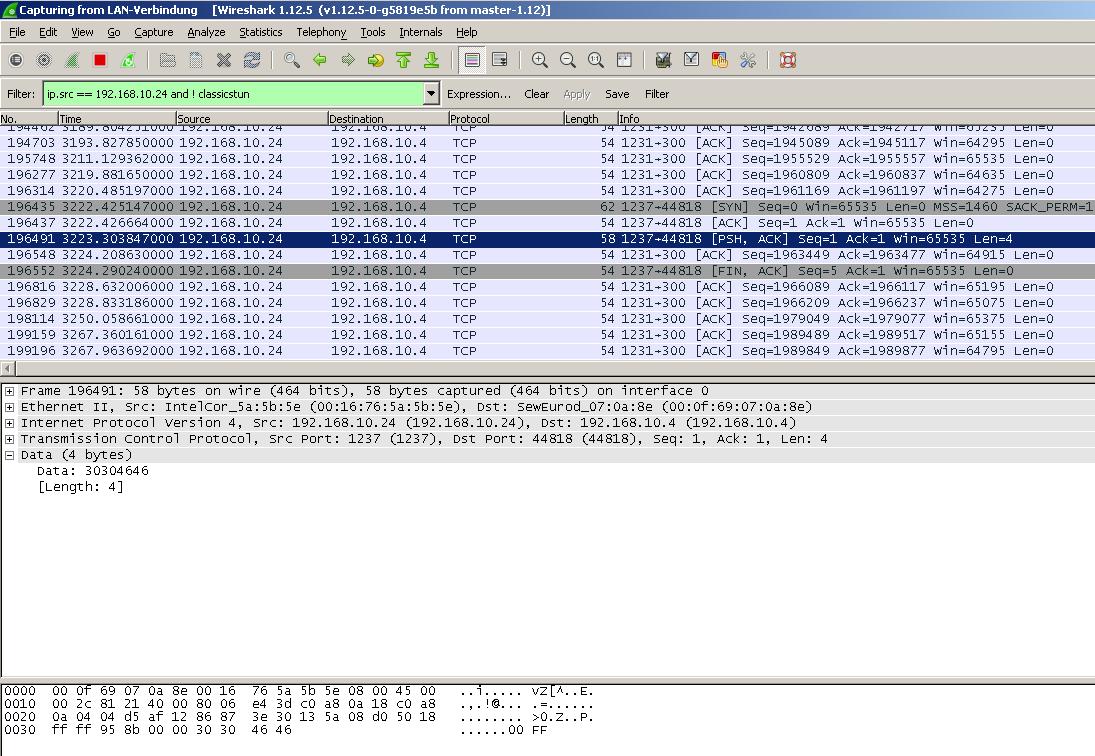This screenshot has height=756, width=1095.
Task: Restart the current capture icon
Action: (x=128, y=60)
